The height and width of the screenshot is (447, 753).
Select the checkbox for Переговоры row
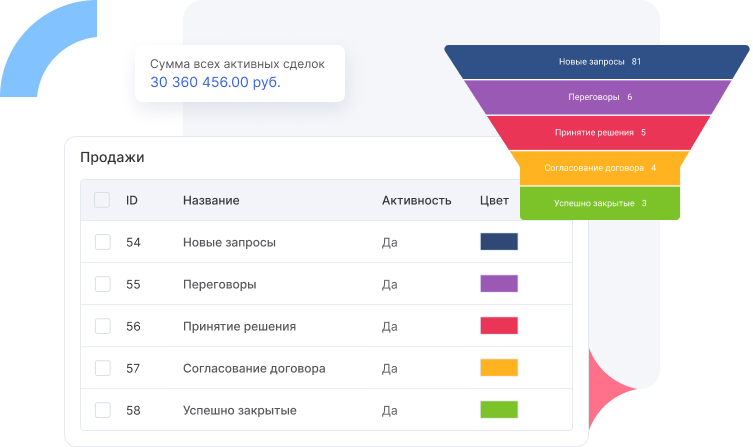[x=102, y=284]
